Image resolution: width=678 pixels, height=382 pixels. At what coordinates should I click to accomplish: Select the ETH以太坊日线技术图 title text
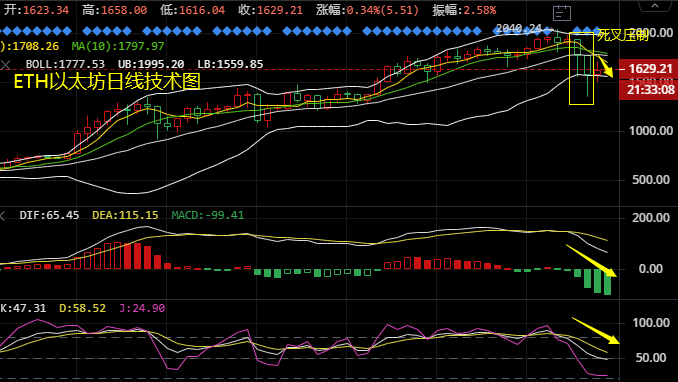click(x=107, y=81)
